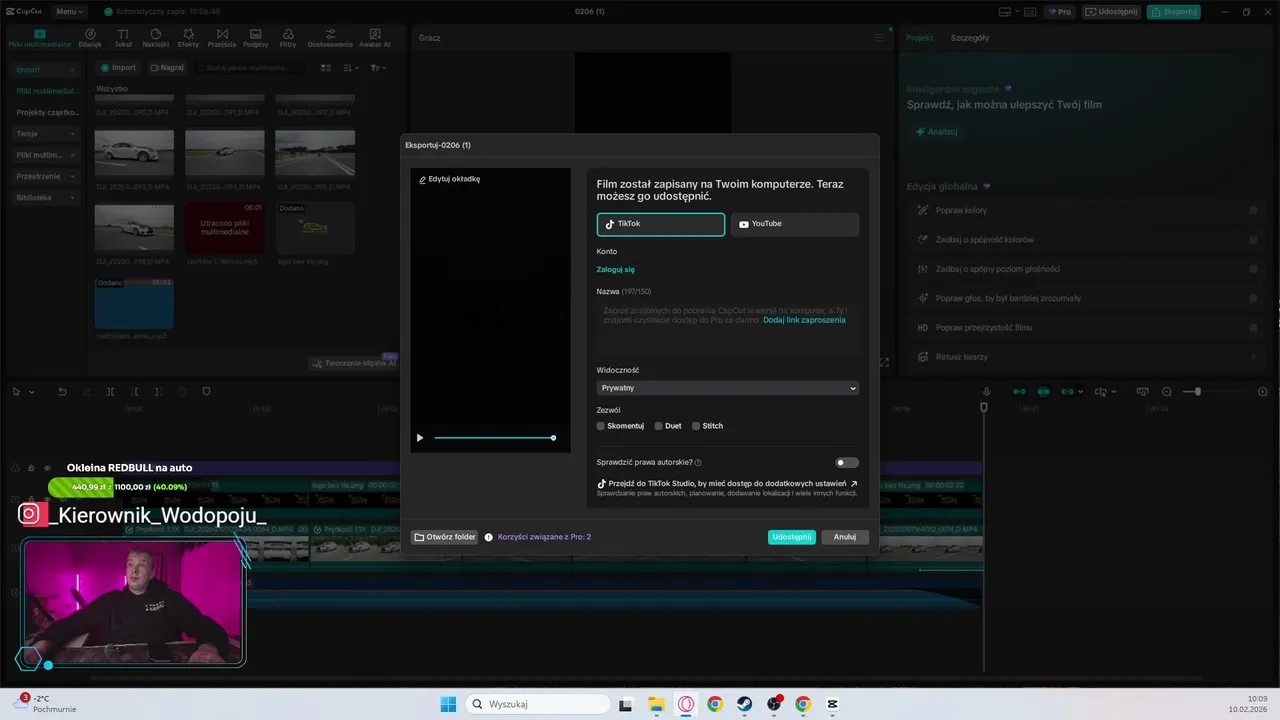Open Steam from the taskbar
Image resolution: width=1280 pixels, height=720 pixels.
[745, 704]
